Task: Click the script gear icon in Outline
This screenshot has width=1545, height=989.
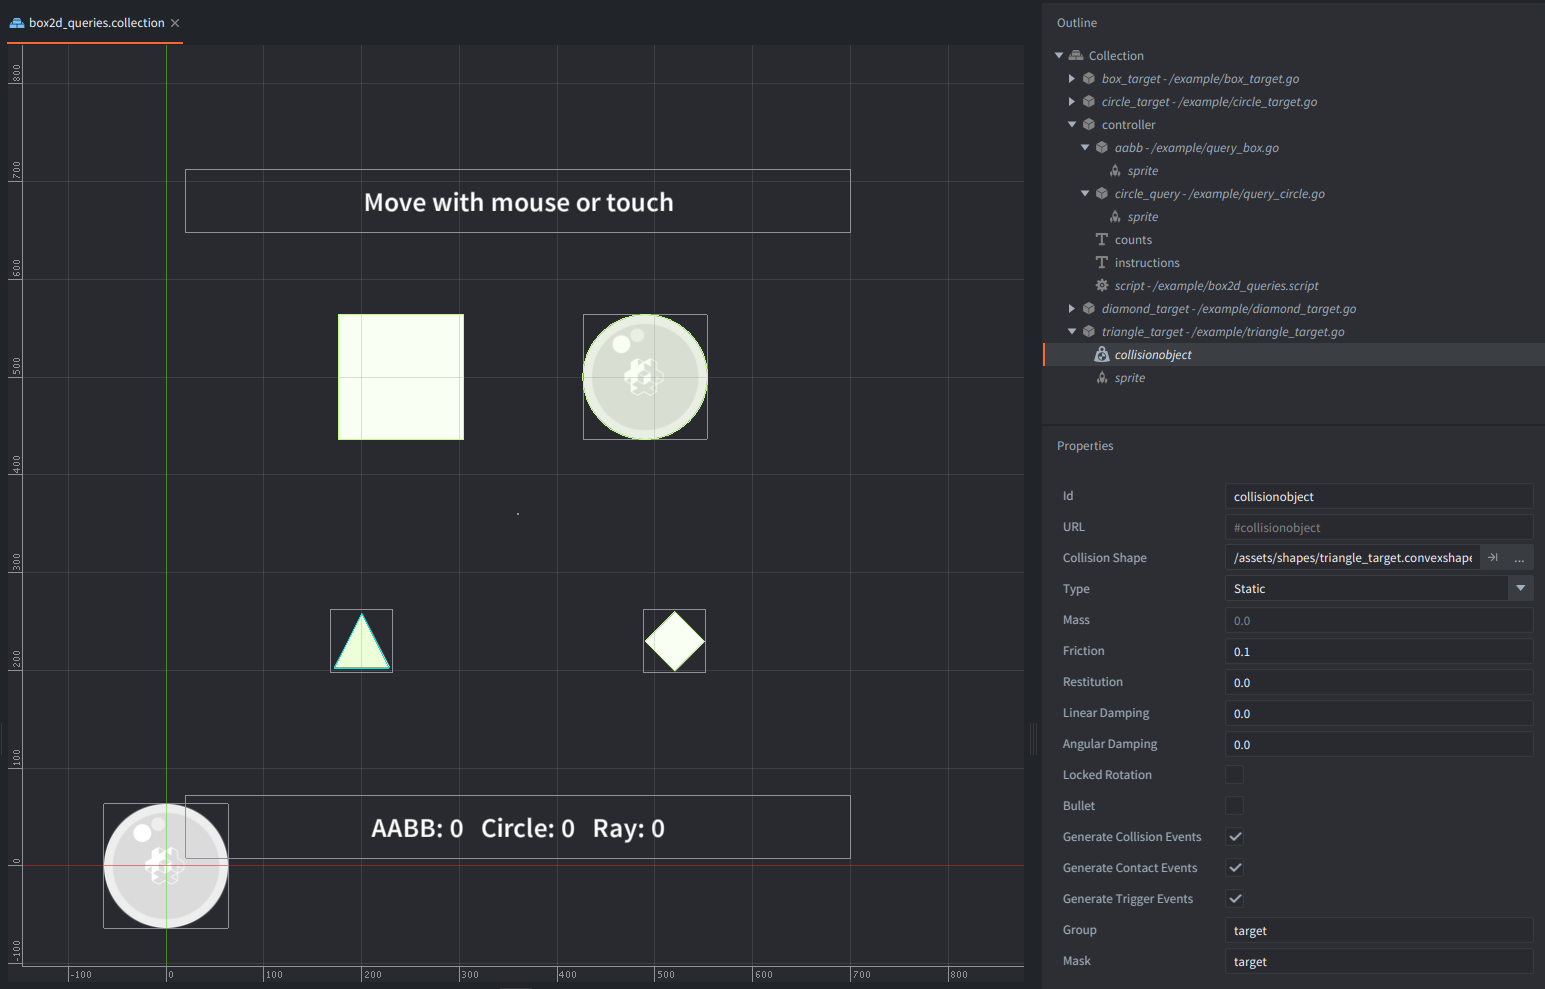Action: tap(1101, 286)
